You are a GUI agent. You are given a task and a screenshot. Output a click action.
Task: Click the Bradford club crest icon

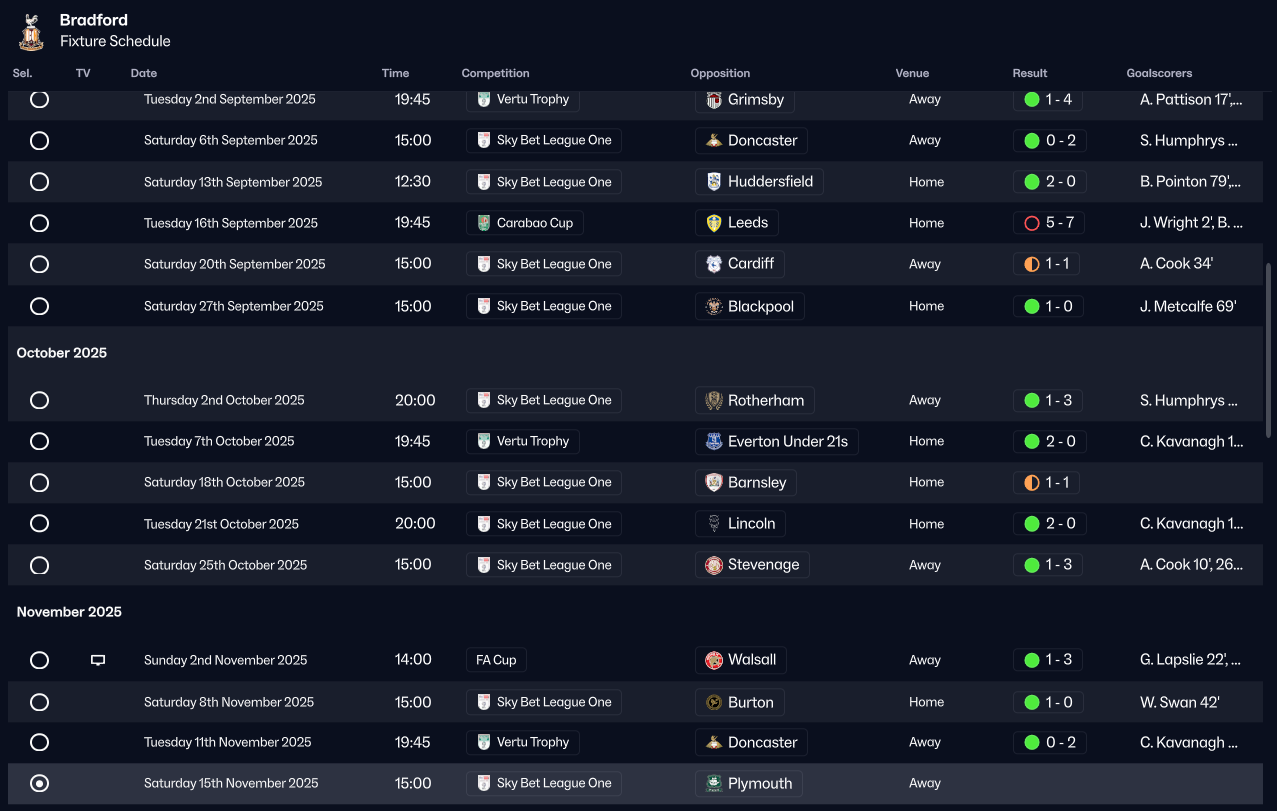(x=31, y=31)
